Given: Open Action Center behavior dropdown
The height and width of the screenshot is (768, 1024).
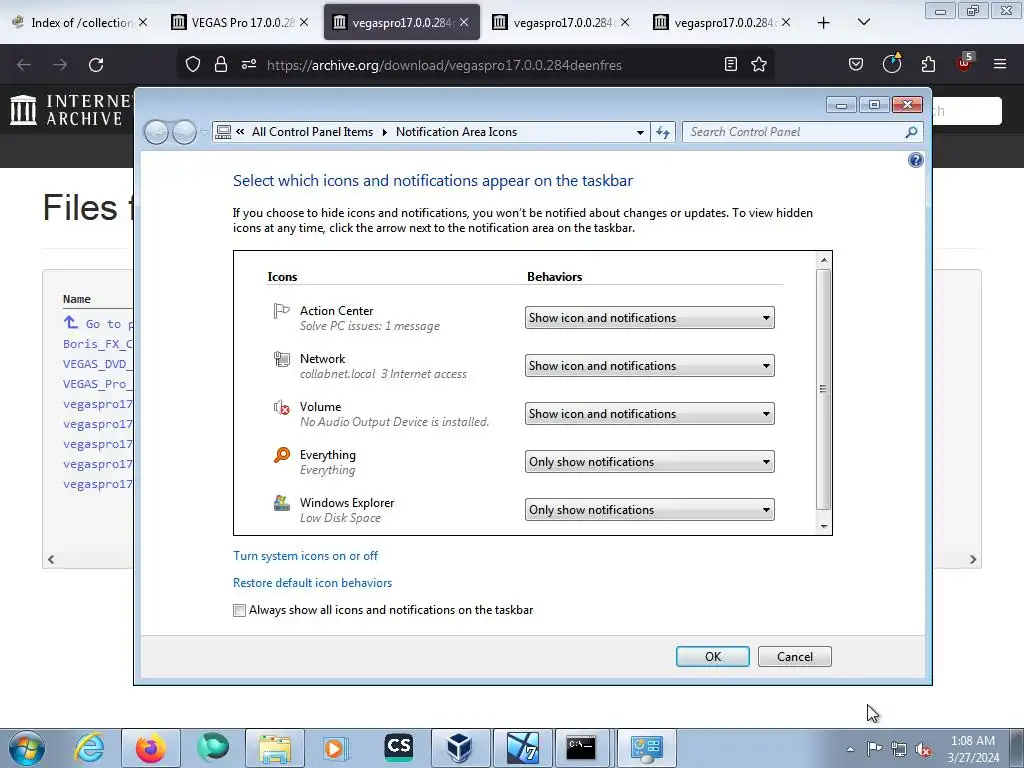Looking at the screenshot, I should [649, 318].
